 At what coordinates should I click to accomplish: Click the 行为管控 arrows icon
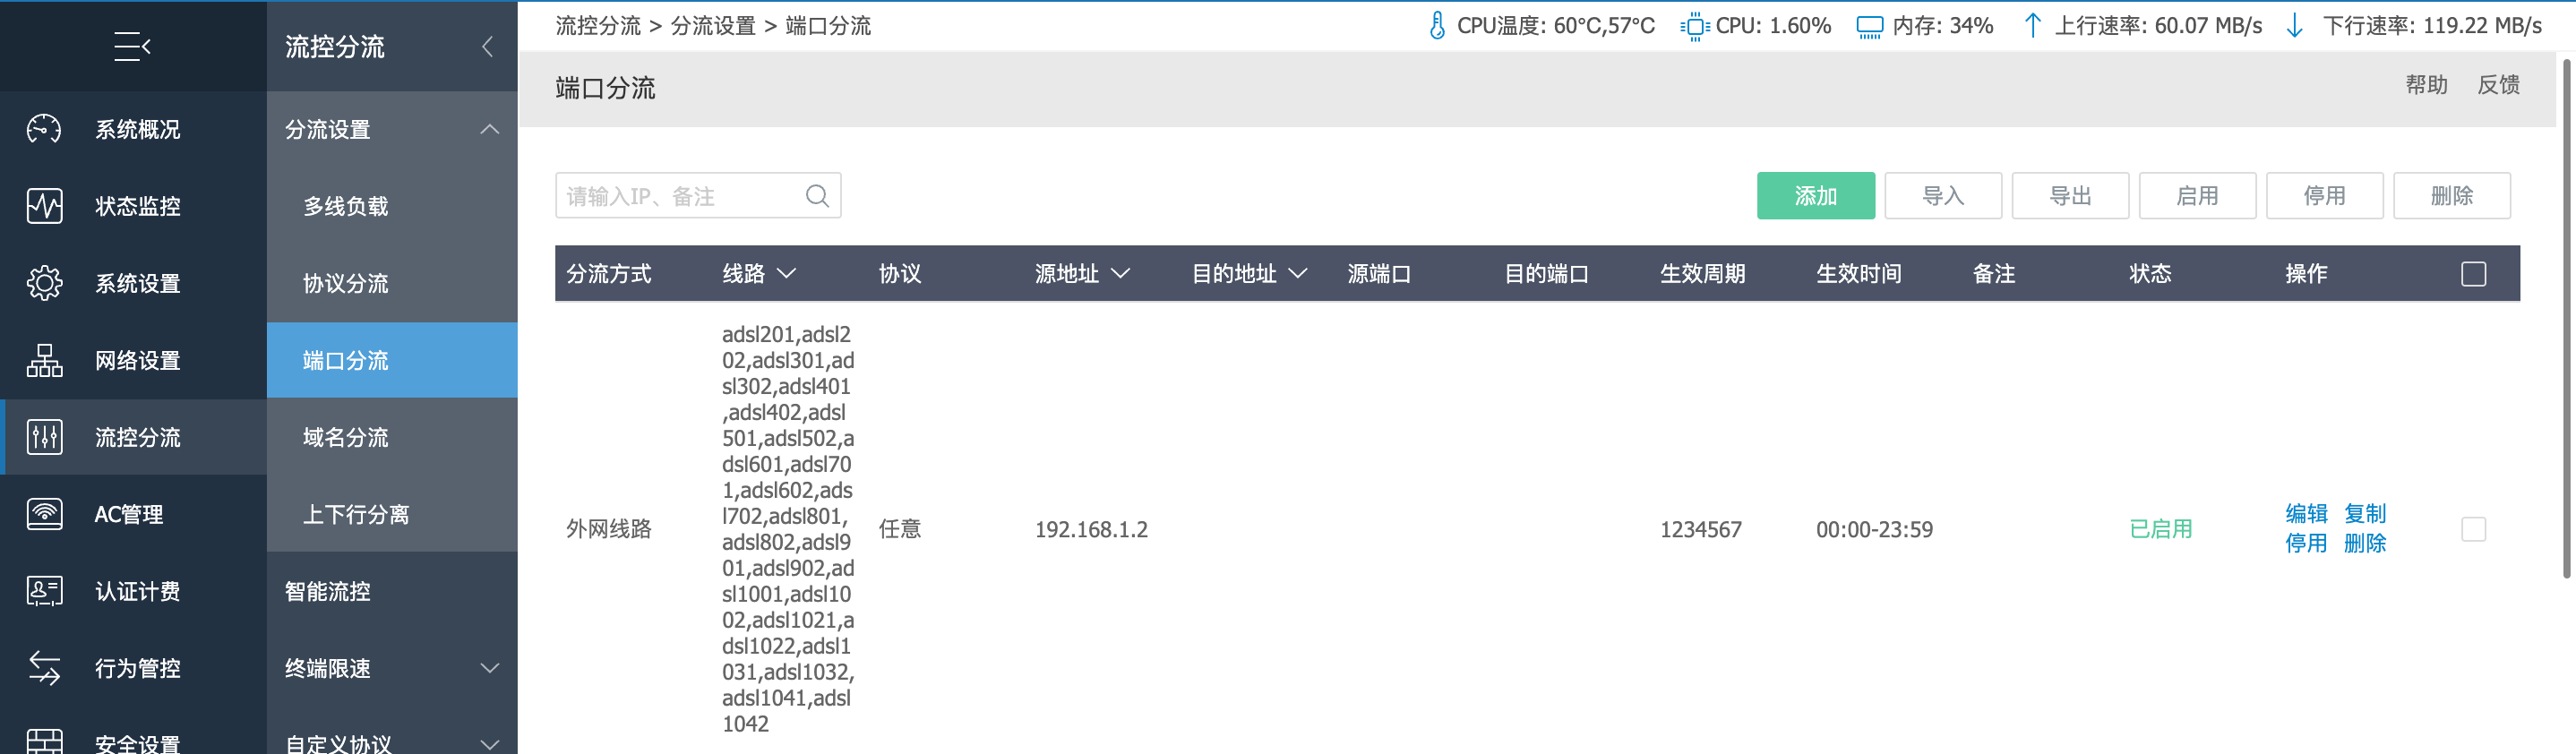point(44,668)
